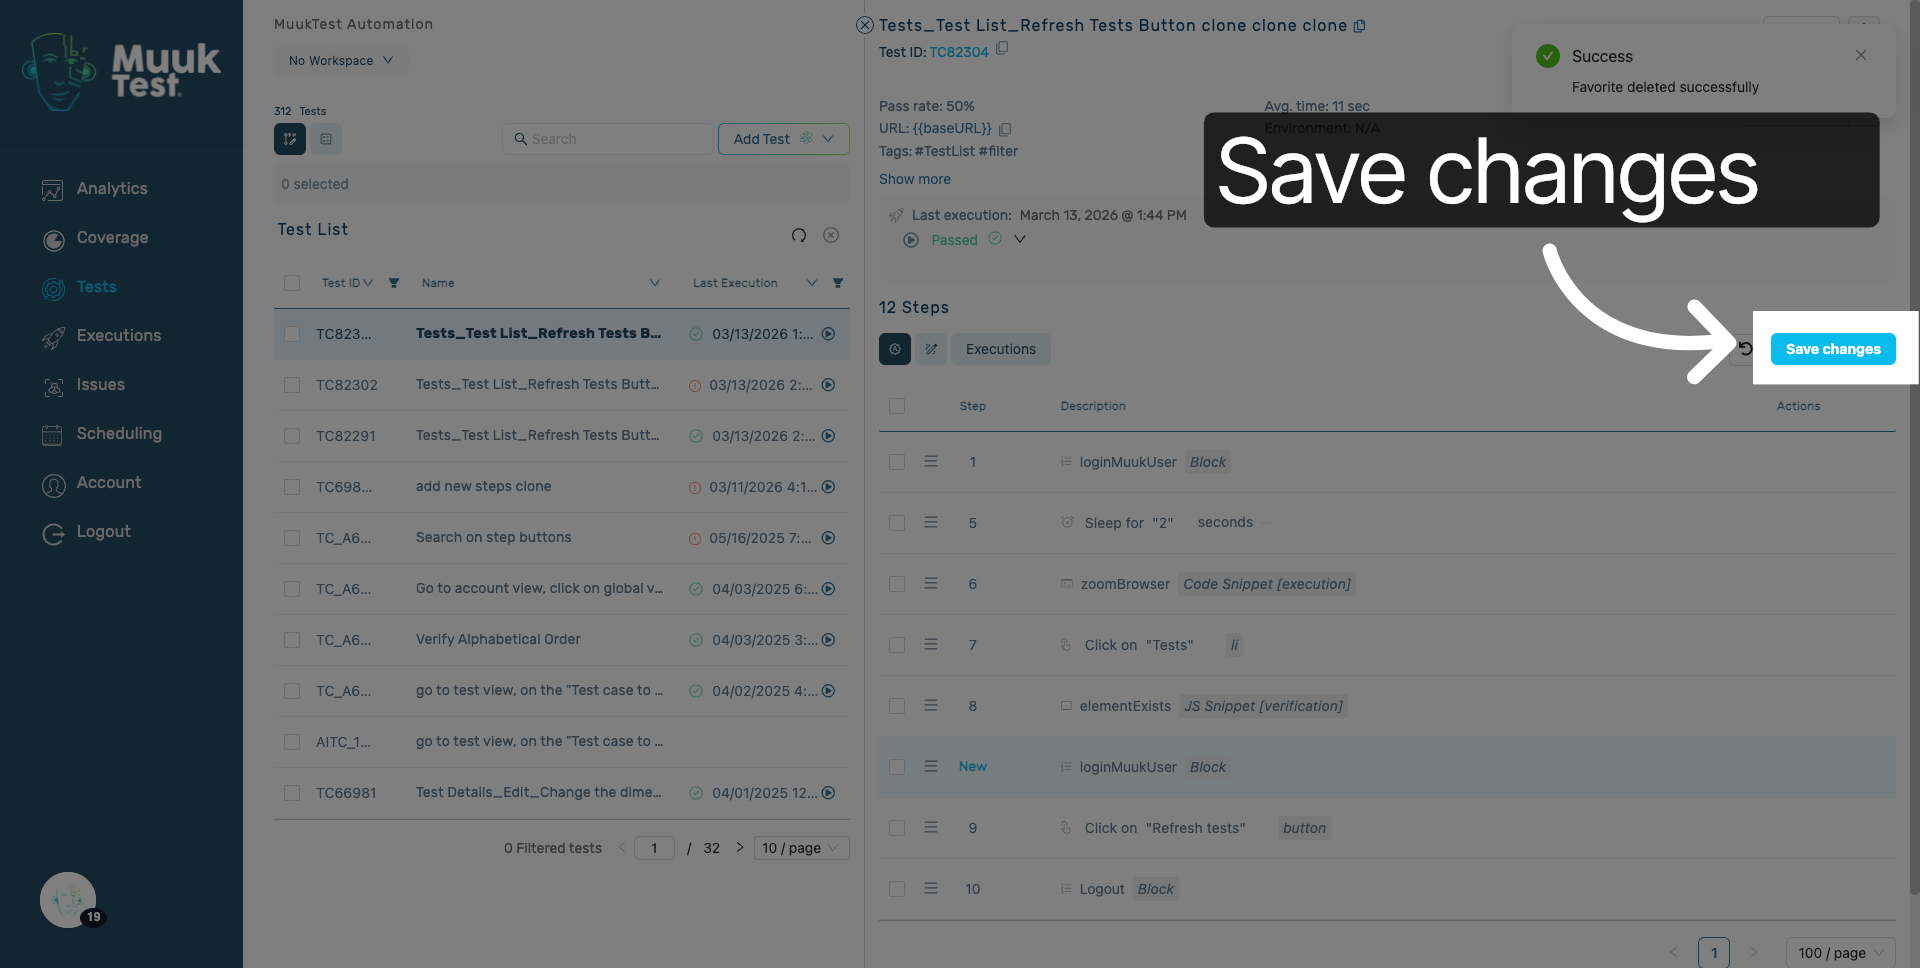Check the box for step 10 Logout
The image size is (1920, 968).
pyautogui.click(x=897, y=889)
